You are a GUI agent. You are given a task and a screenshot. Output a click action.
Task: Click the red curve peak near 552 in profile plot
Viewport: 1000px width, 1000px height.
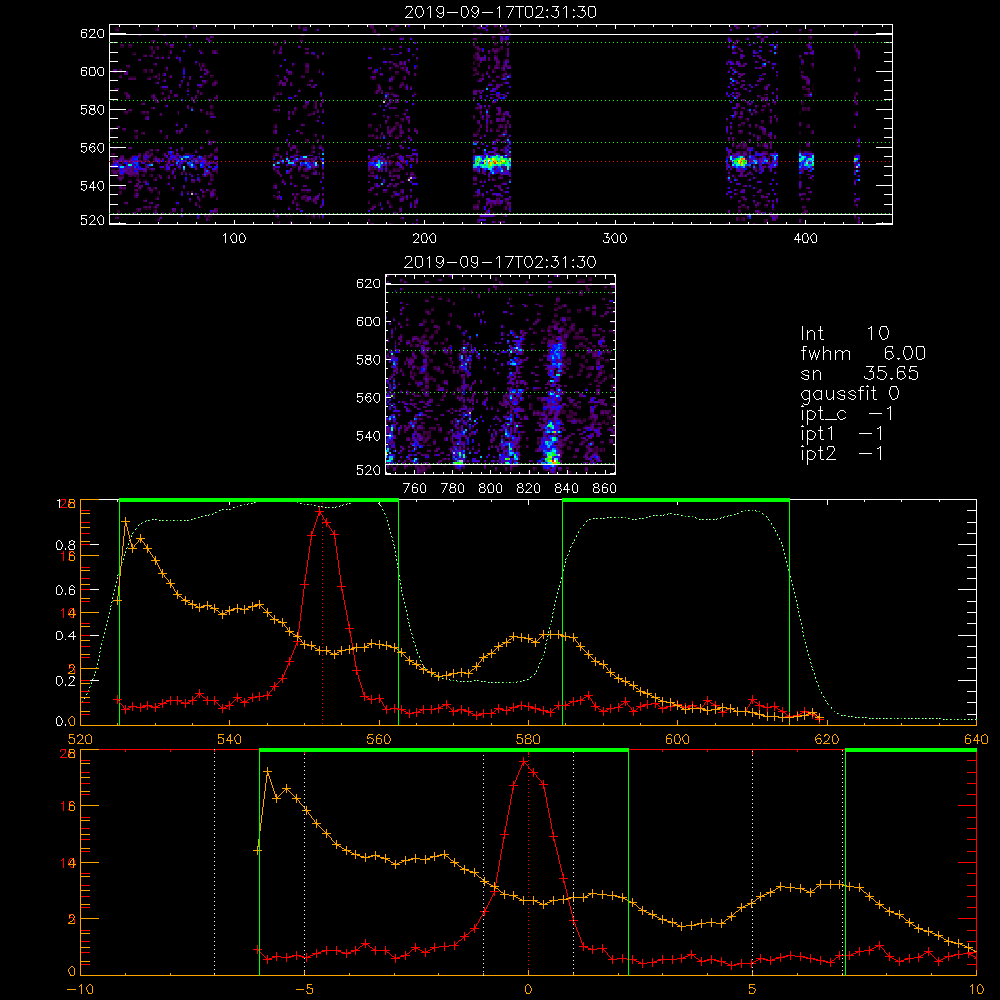pyautogui.click(x=320, y=511)
